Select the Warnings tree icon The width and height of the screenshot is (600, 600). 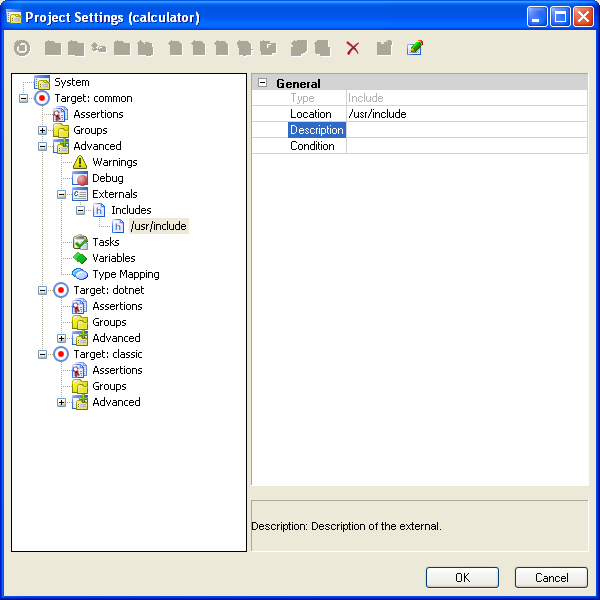coord(81,162)
